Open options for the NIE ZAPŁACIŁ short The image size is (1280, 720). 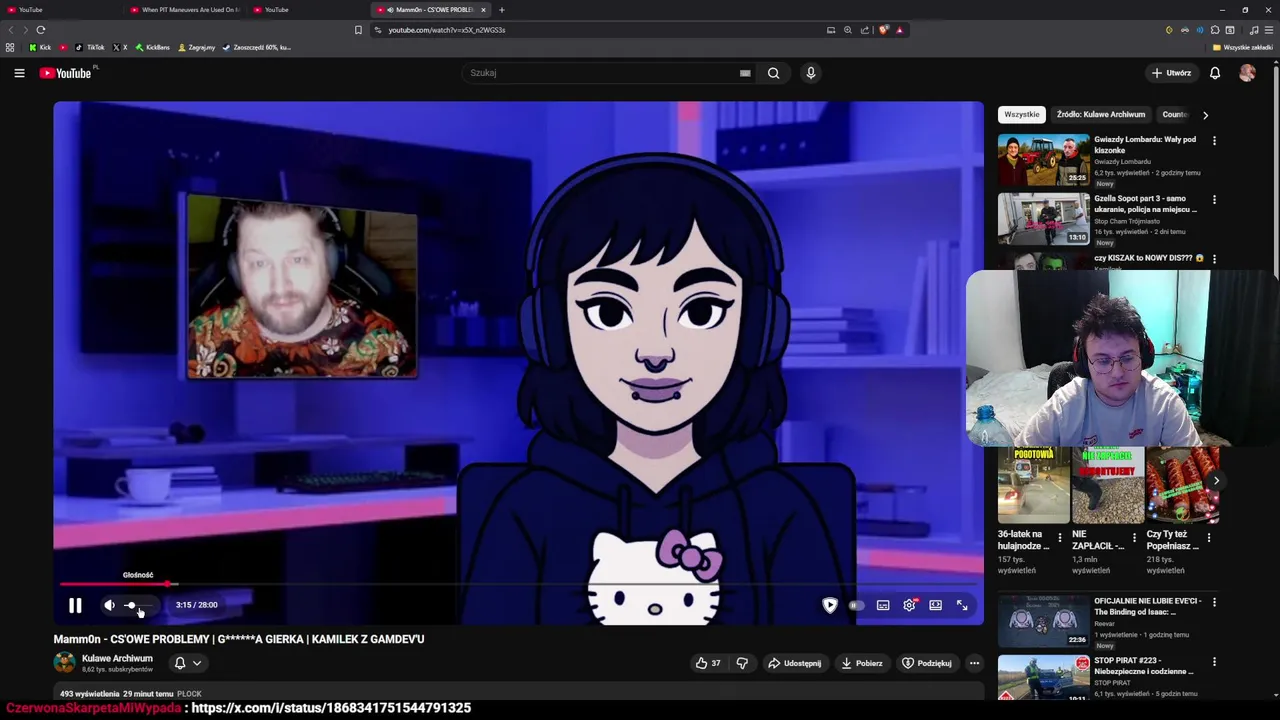pyautogui.click(x=1133, y=538)
